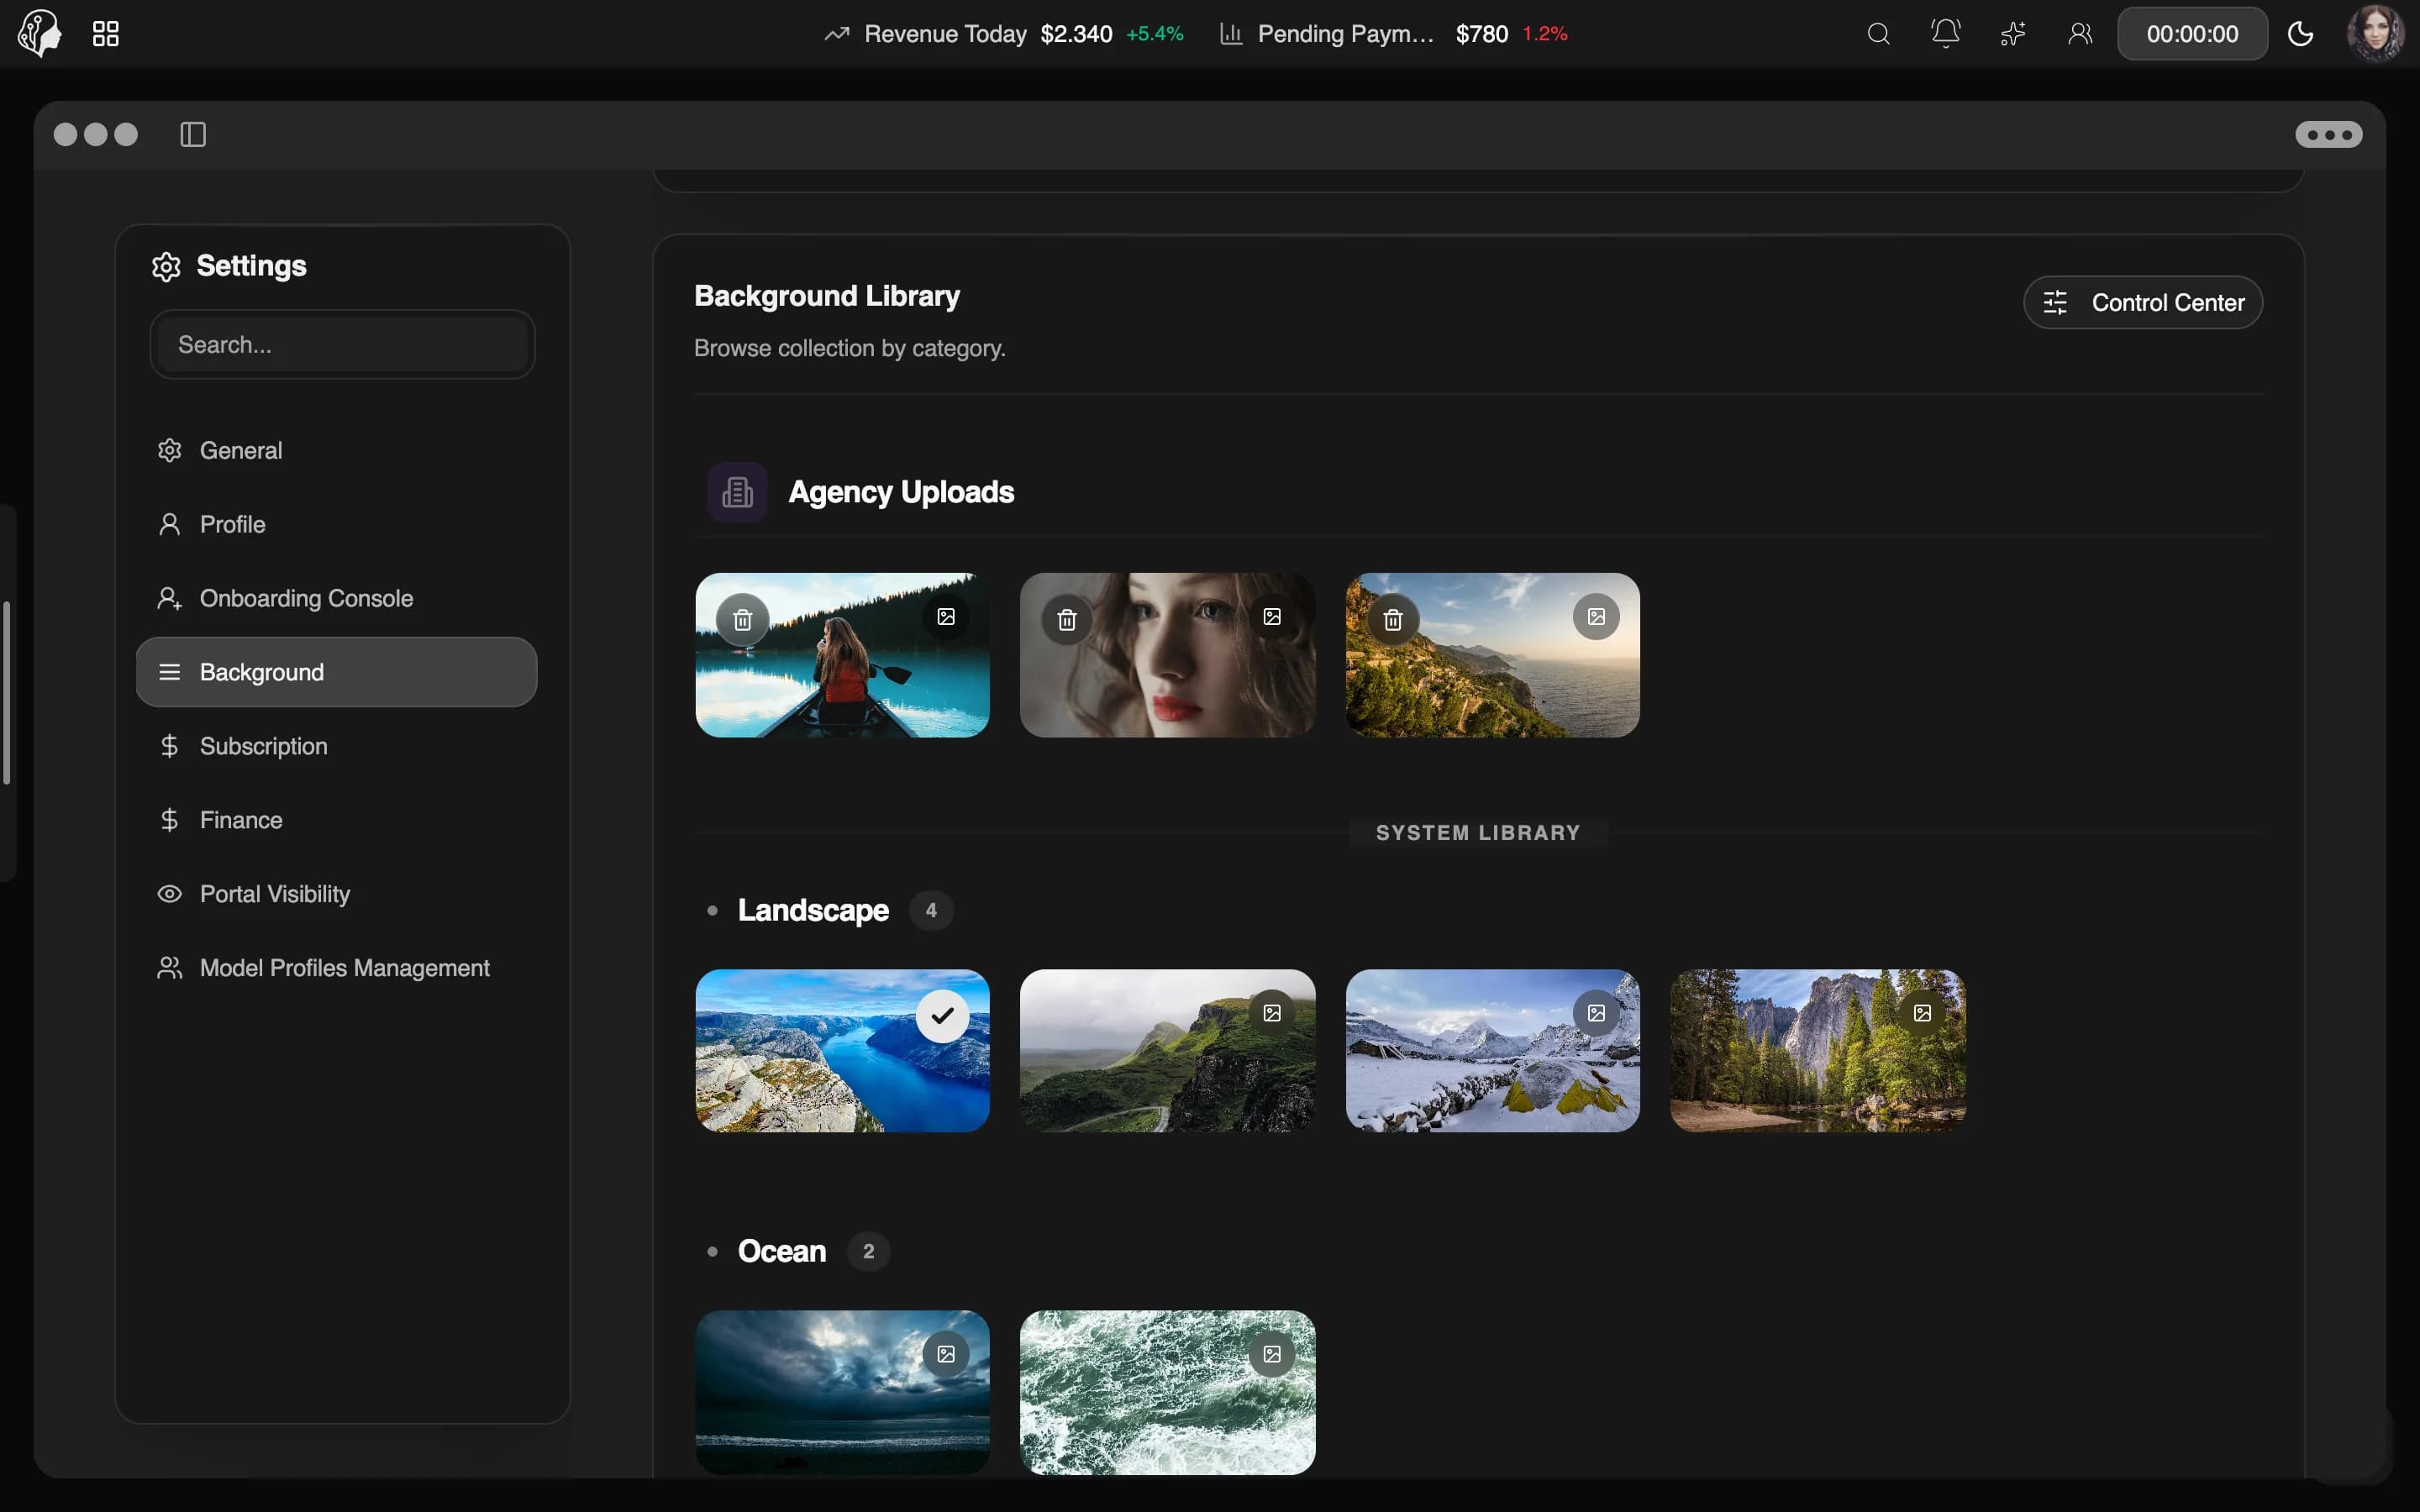The height and width of the screenshot is (1512, 2420).
Task: Open the window more options pill
Action: 2329,134
